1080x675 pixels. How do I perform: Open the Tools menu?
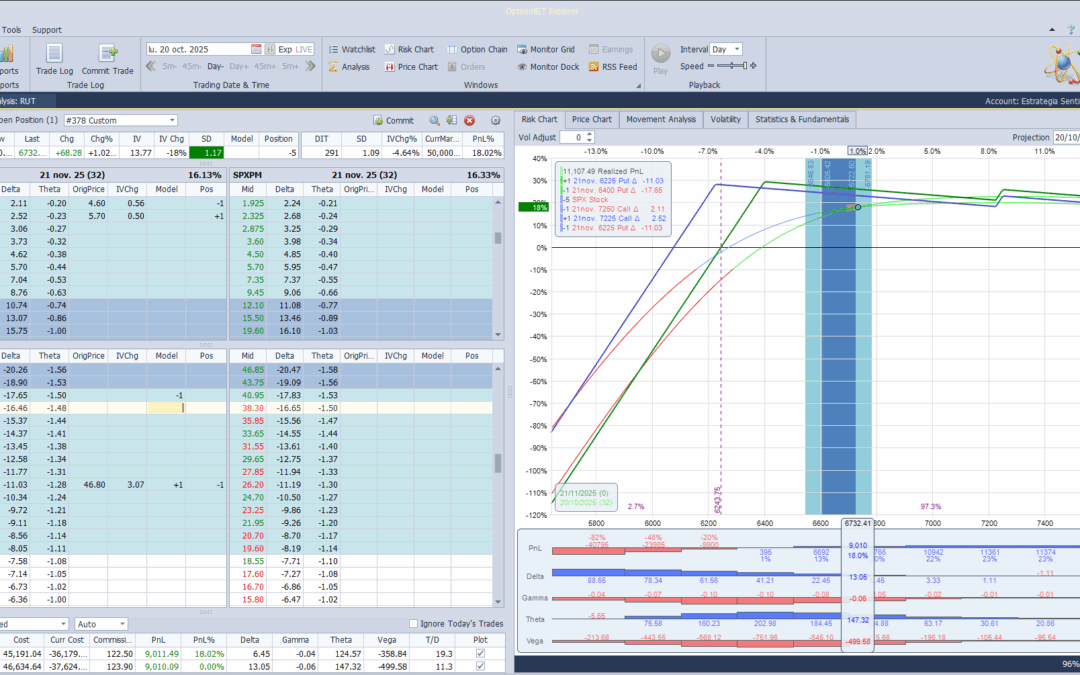click(x=11, y=30)
